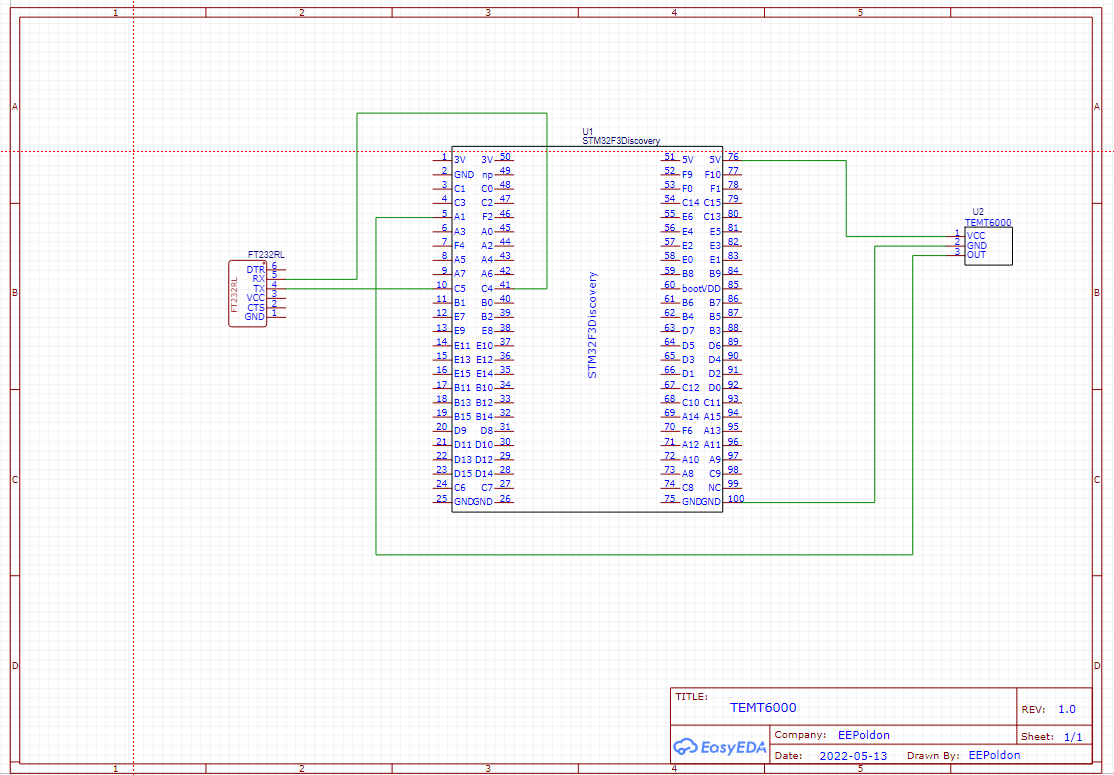
Task: Click pin 76 labeled 5V on STM32F3Discovery
Action: coord(732,160)
